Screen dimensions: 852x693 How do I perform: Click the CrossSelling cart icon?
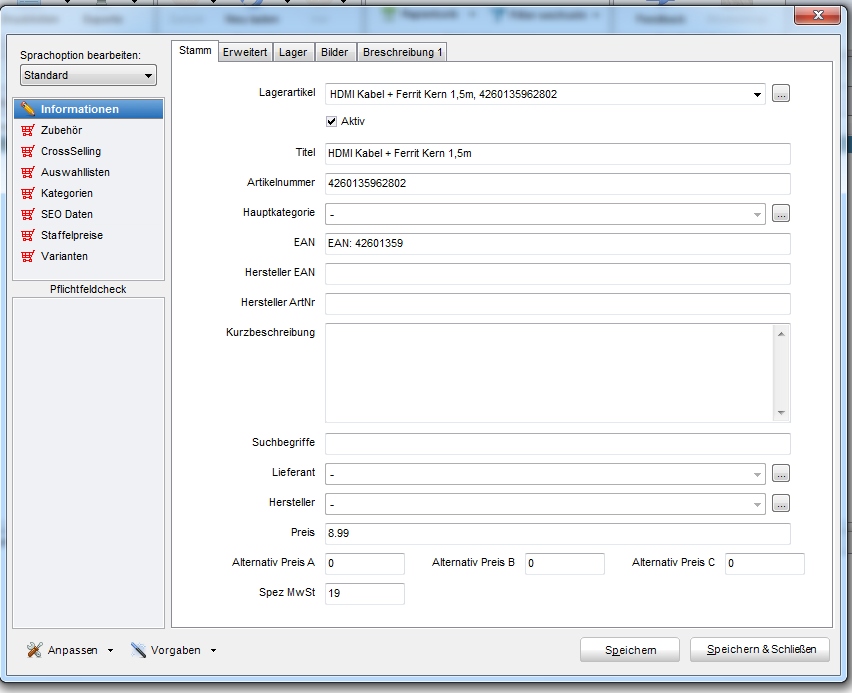(28, 151)
